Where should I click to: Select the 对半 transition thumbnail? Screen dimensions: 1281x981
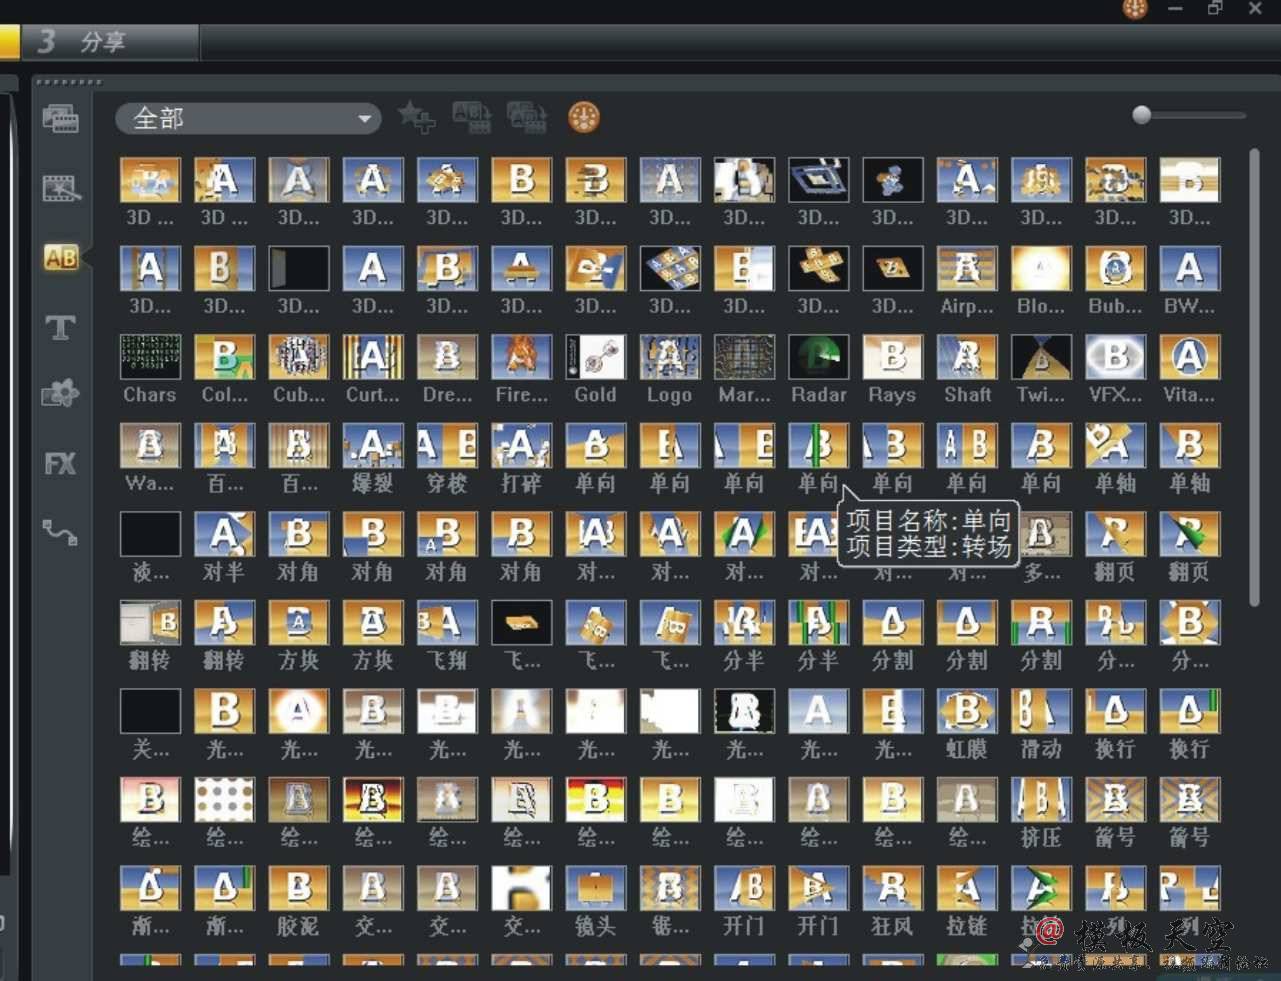pos(224,535)
